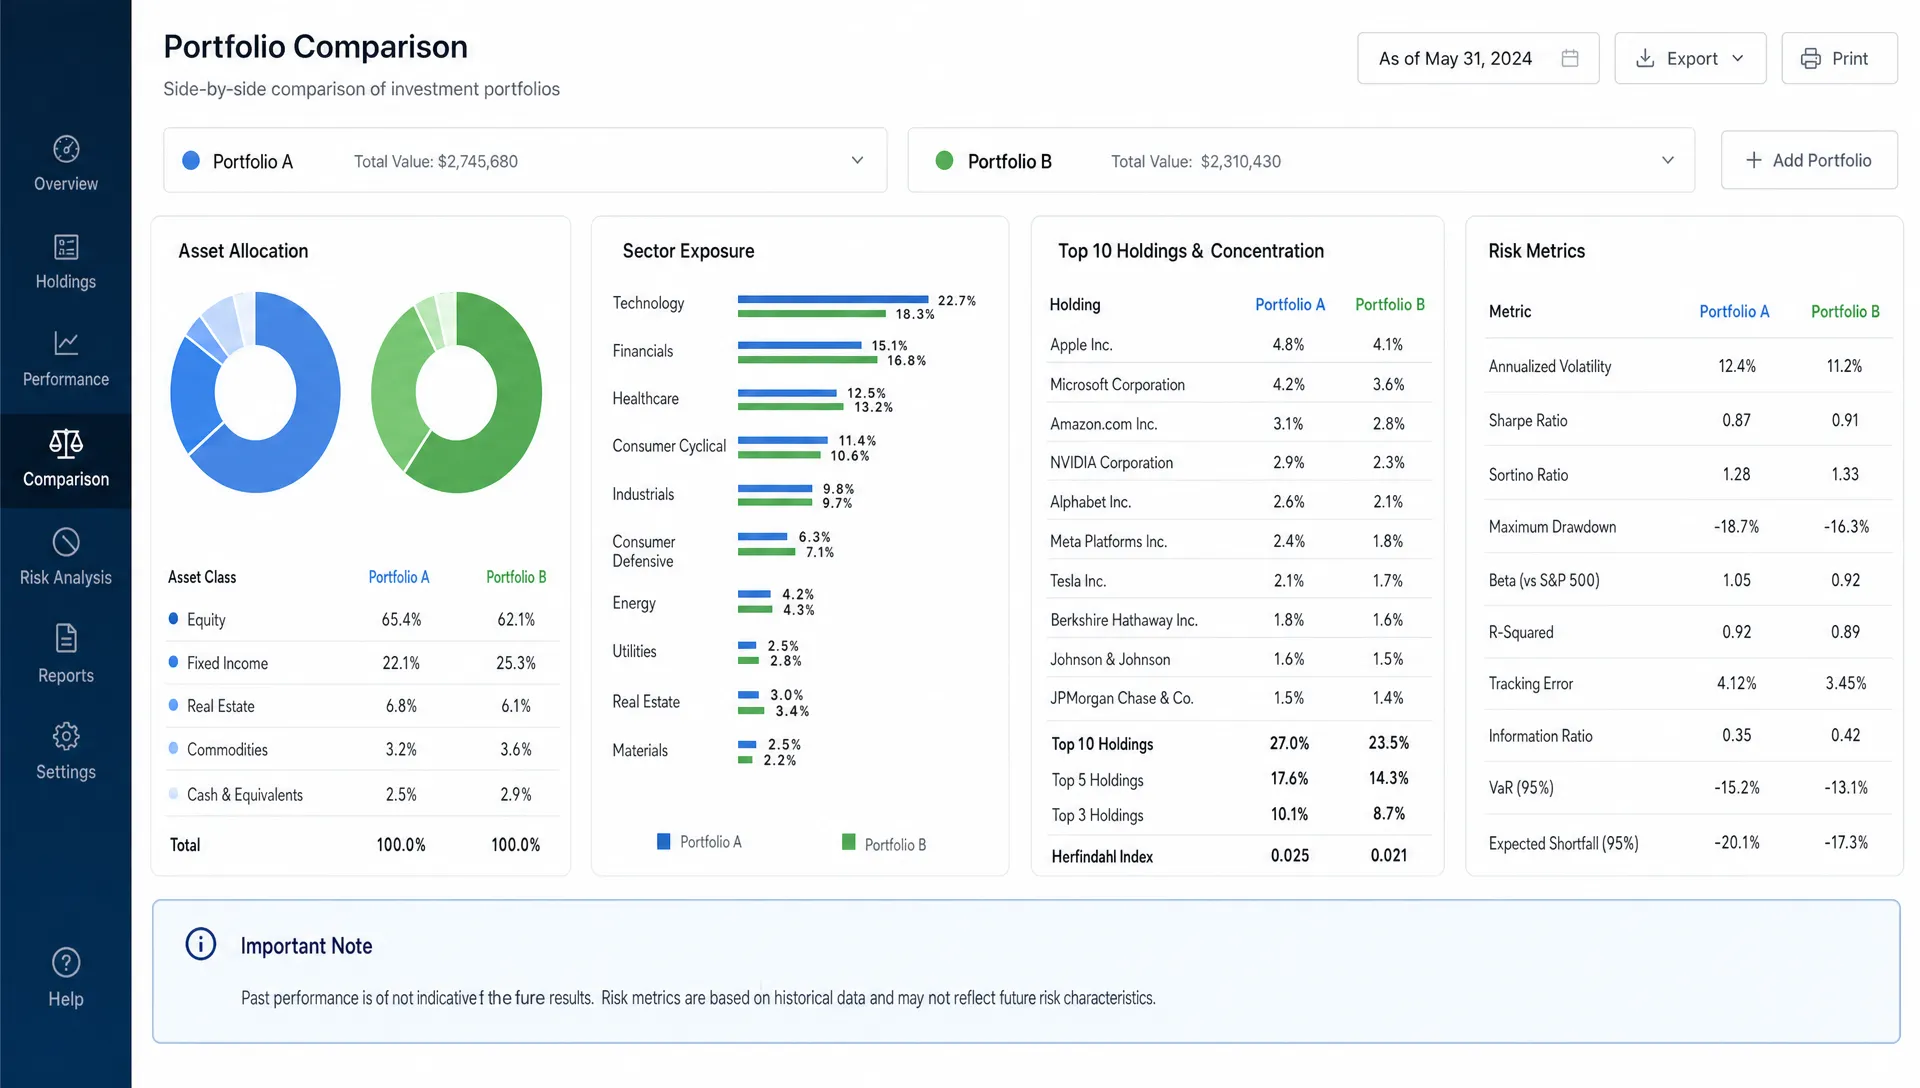This screenshot has width=1920, height=1088.
Task: Click the Real Estate asset class bullet
Action: (x=174, y=705)
